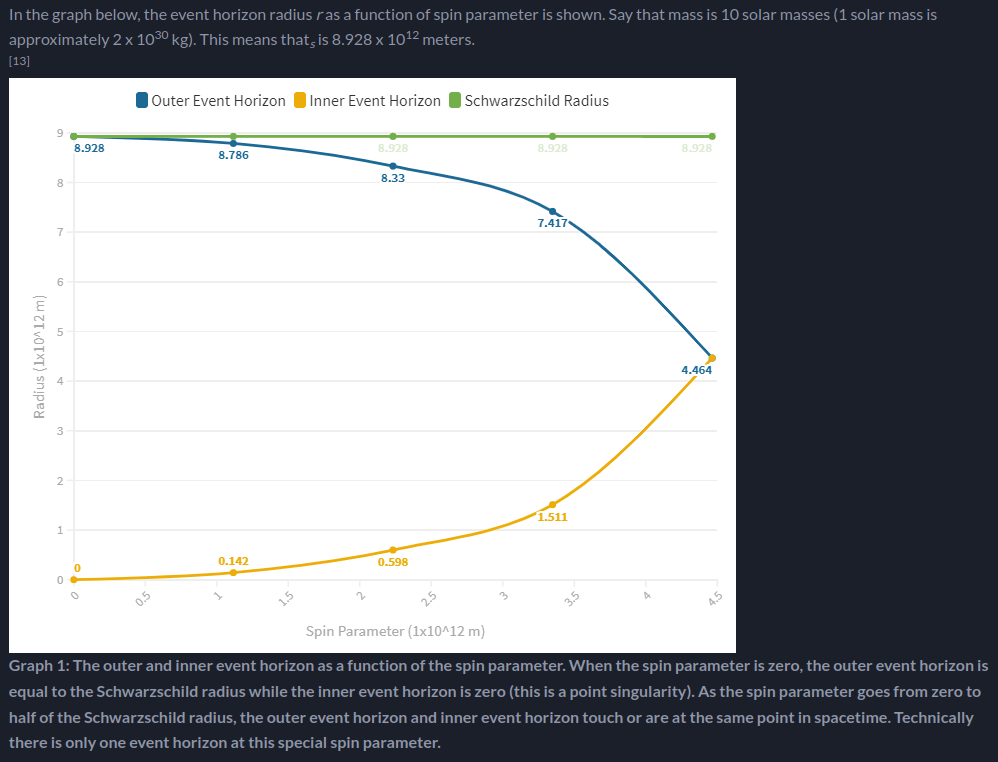The width and height of the screenshot is (998, 762).
Task: Select the outer horizon data point labeled 7.417
Action: (552, 211)
